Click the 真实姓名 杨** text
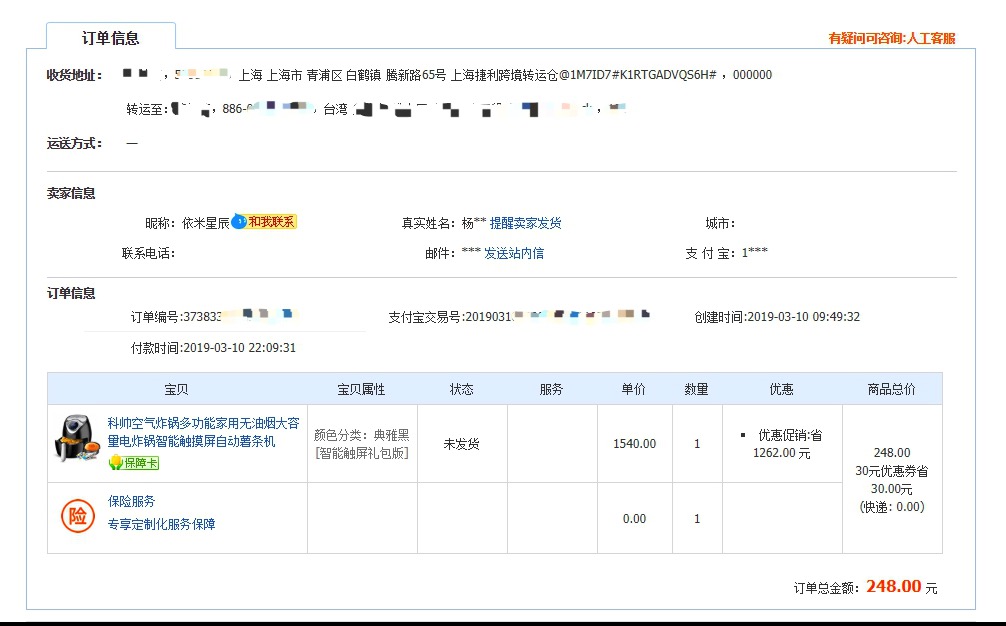Screen dimensions: 1006x626 444,223
